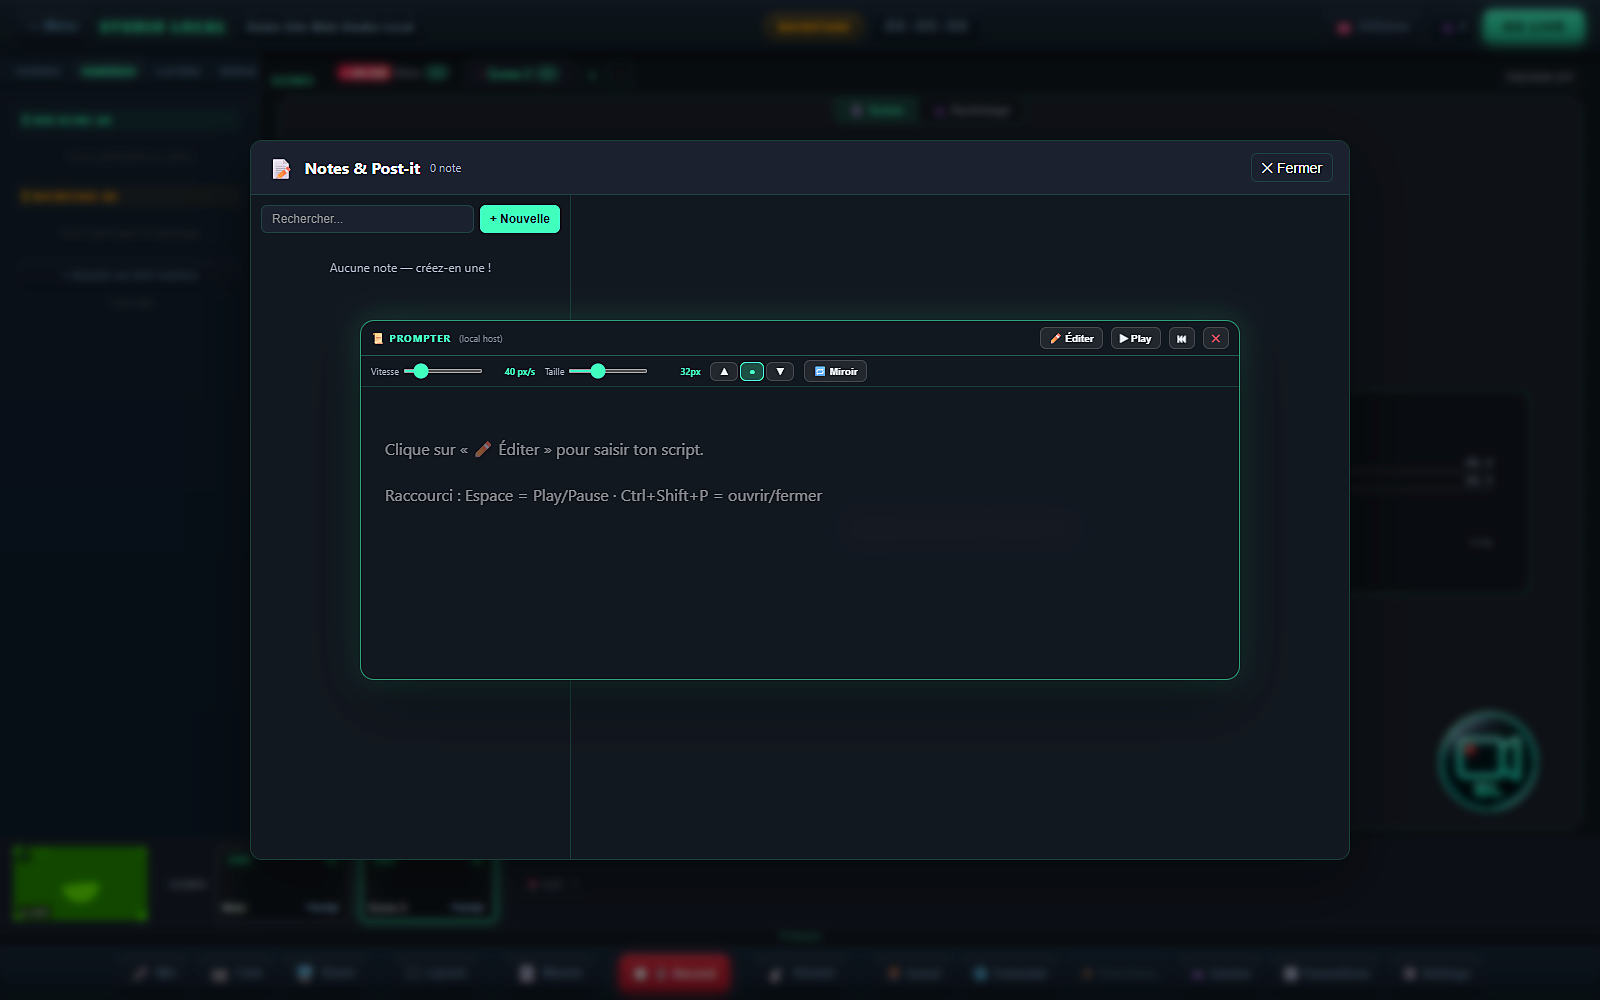The height and width of the screenshot is (1000, 1600).
Task: Create a new note with + Nouvelle
Action: (520, 219)
